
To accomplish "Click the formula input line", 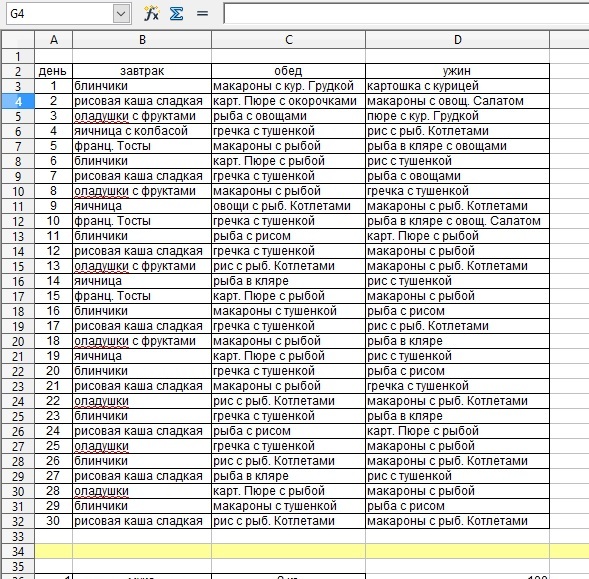I will 406,14.
